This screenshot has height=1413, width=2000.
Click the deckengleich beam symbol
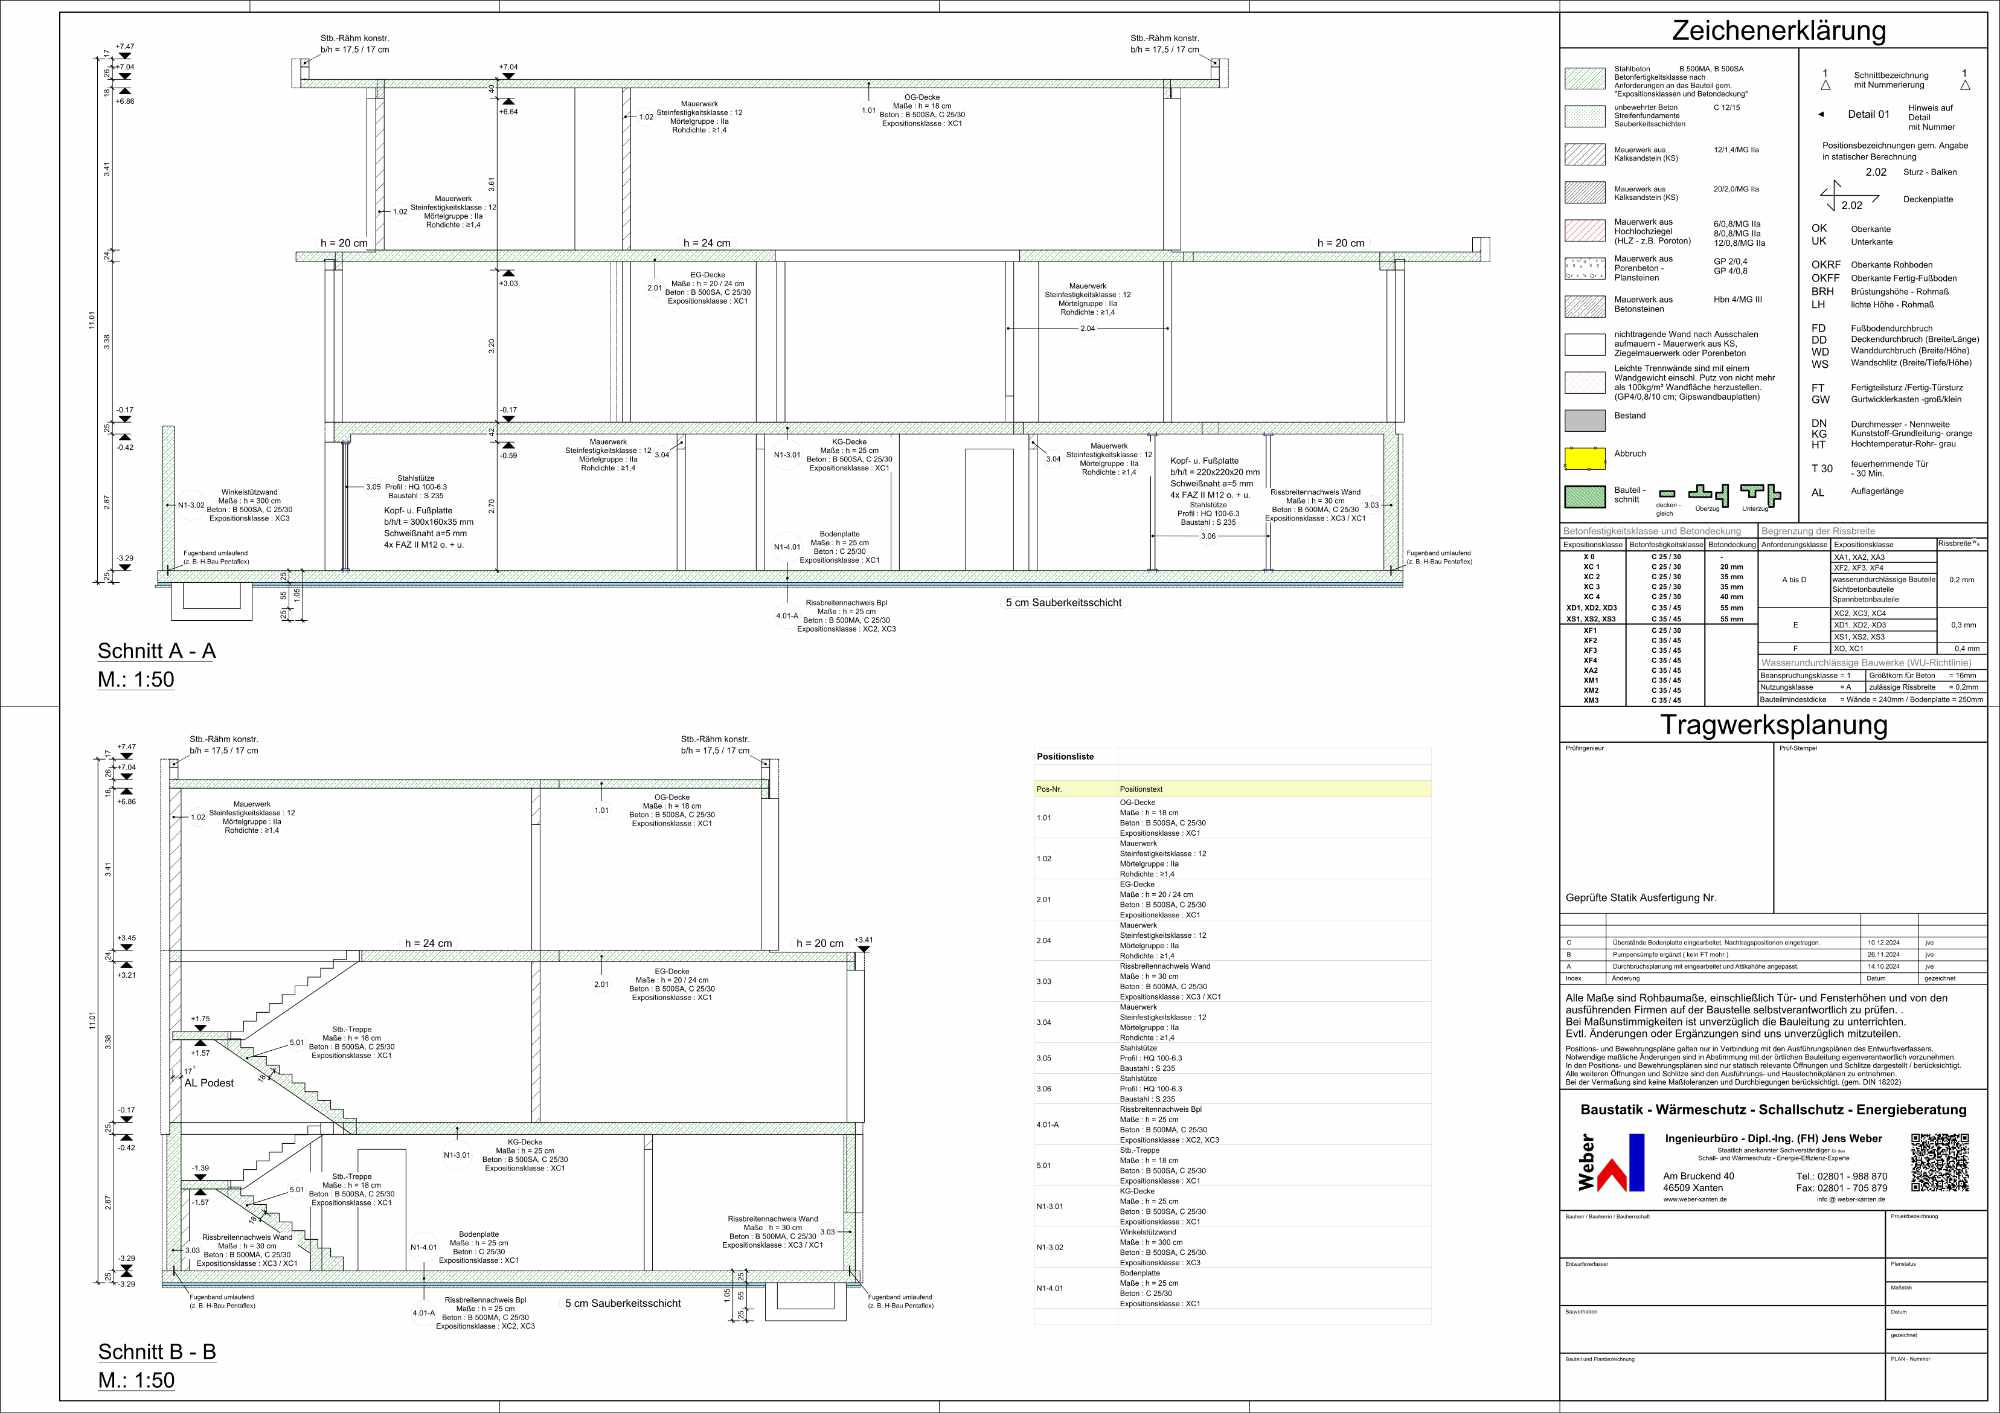tap(1666, 494)
